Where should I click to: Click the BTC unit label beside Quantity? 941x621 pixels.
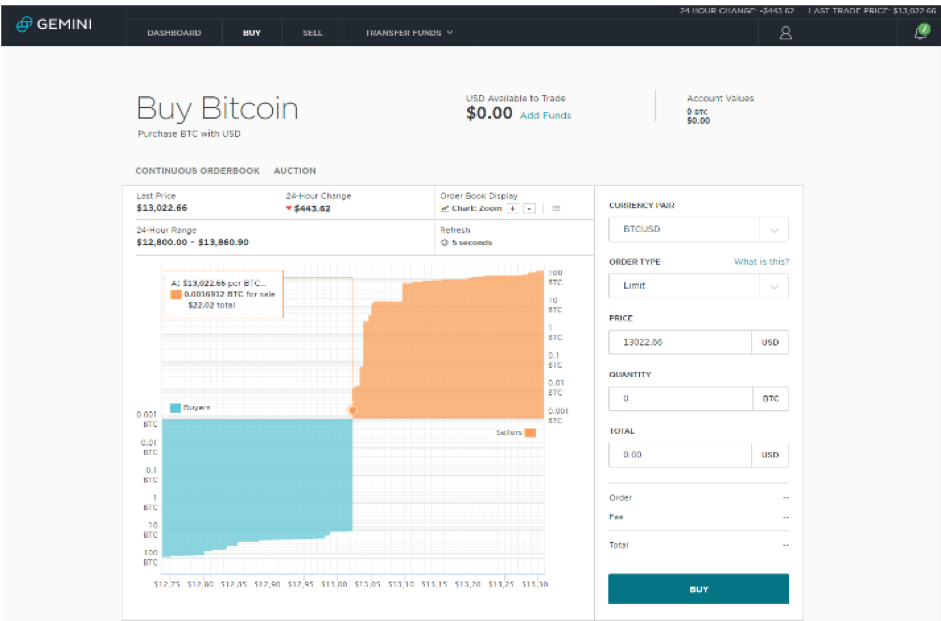point(771,398)
